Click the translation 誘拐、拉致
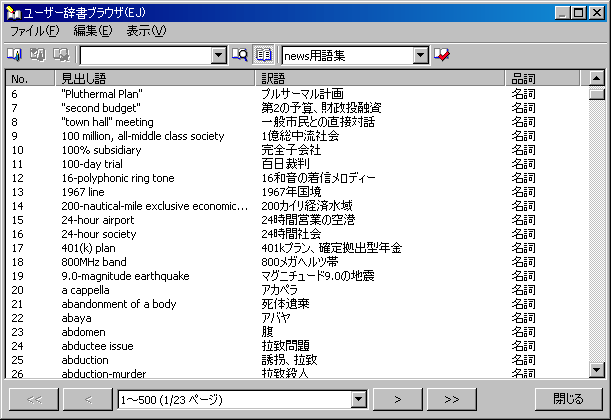 coord(289,360)
